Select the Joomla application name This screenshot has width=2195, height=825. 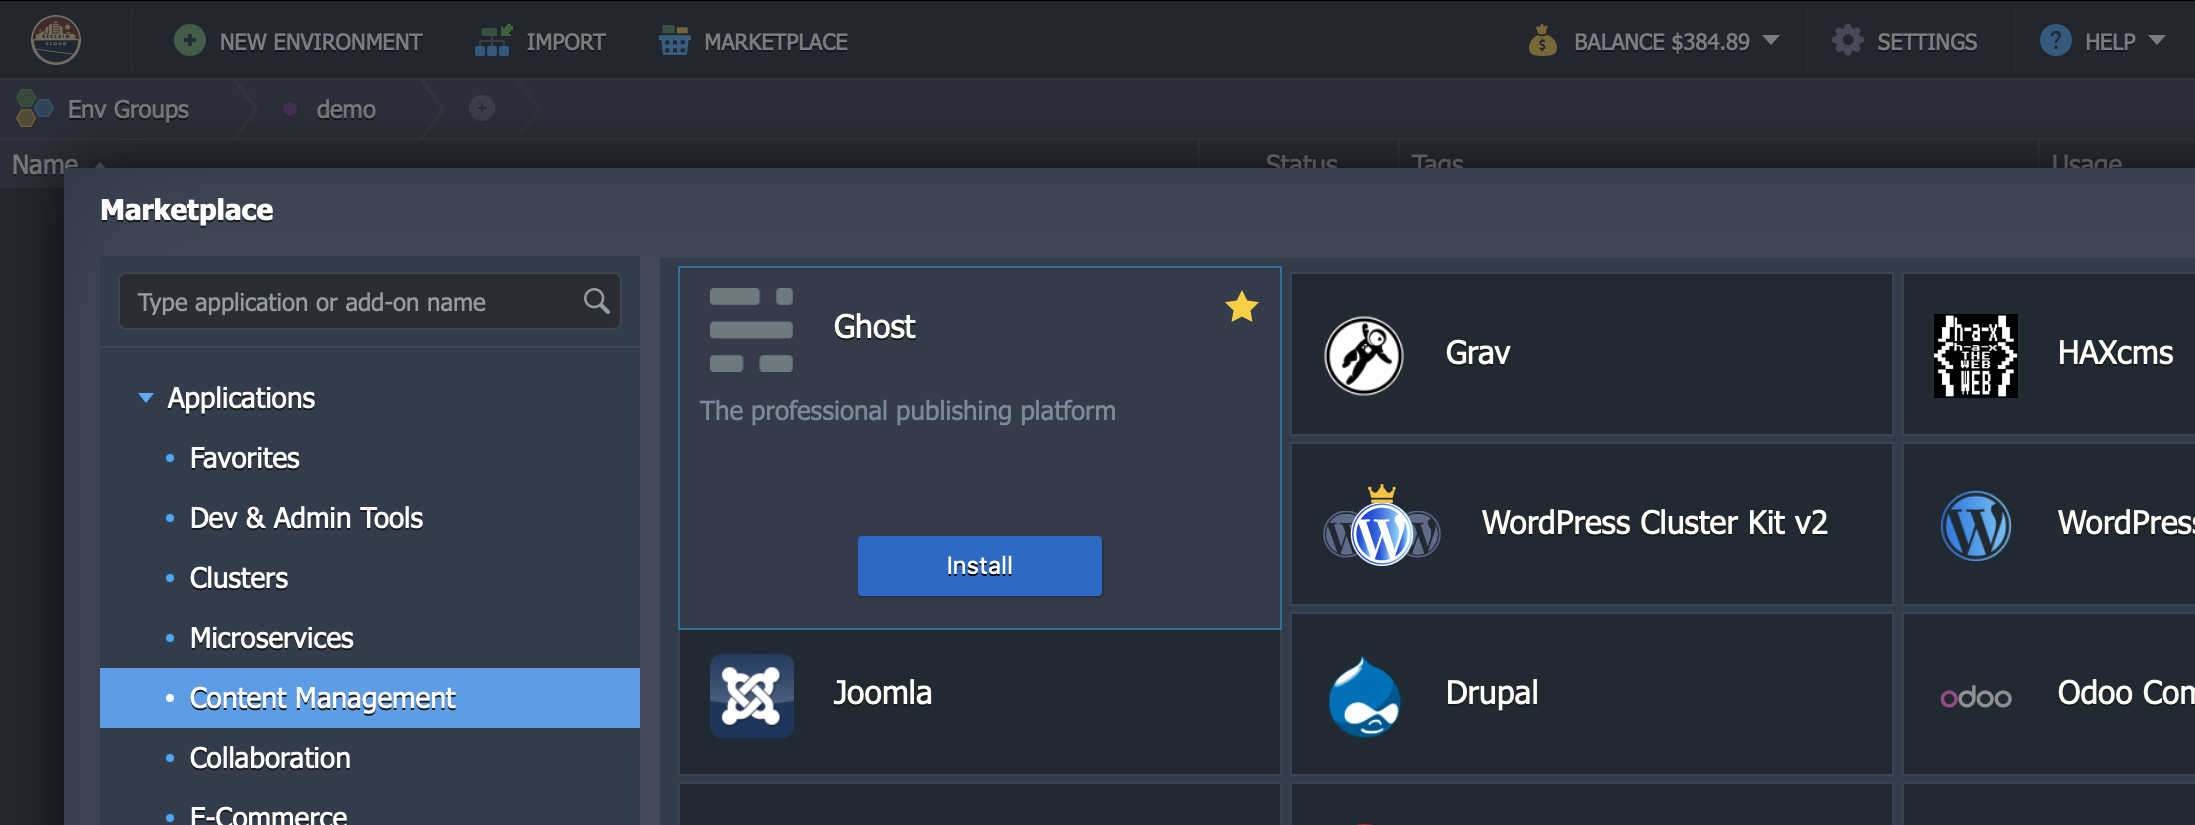coord(882,693)
